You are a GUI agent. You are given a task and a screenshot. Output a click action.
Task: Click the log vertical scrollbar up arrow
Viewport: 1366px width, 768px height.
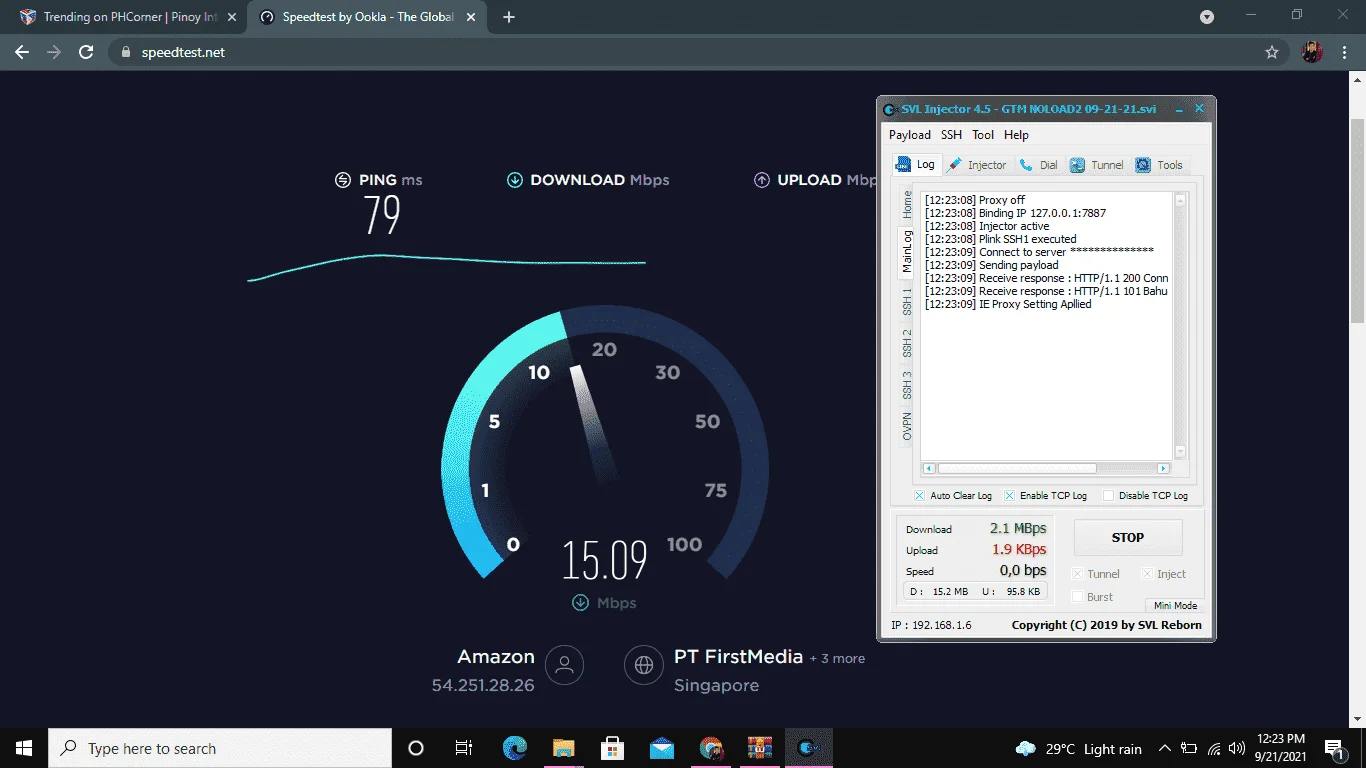[x=1180, y=200]
